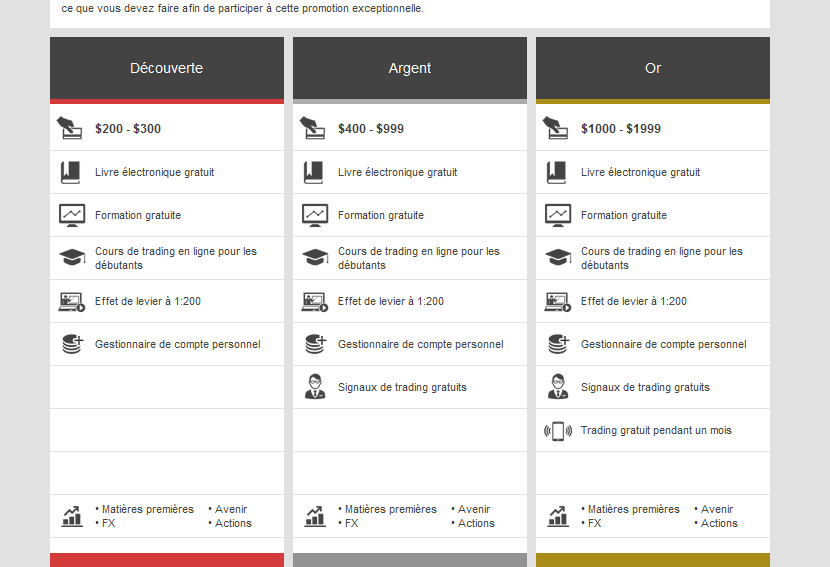
Task: Click the monitor chart icon in Argent column
Action: tap(315, 215)
